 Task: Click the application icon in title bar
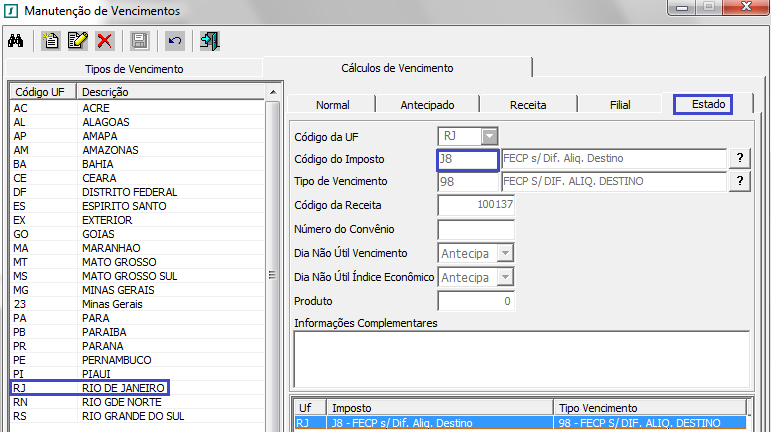pos(11,10)
